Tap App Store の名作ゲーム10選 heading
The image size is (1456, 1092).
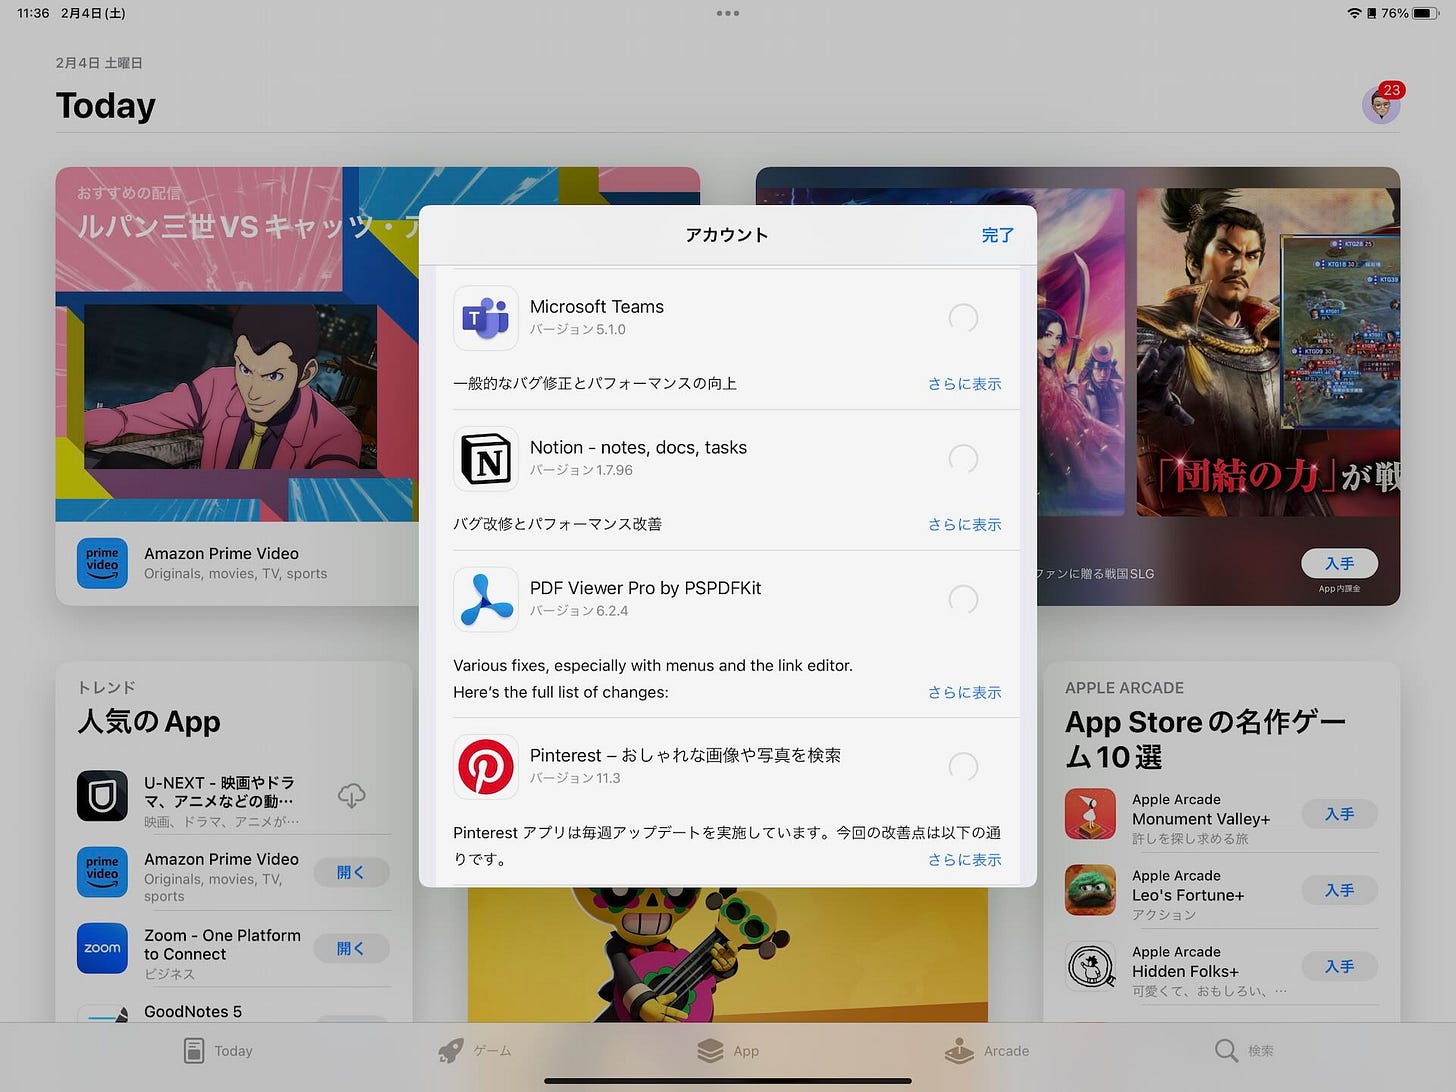pos(1206,739)
